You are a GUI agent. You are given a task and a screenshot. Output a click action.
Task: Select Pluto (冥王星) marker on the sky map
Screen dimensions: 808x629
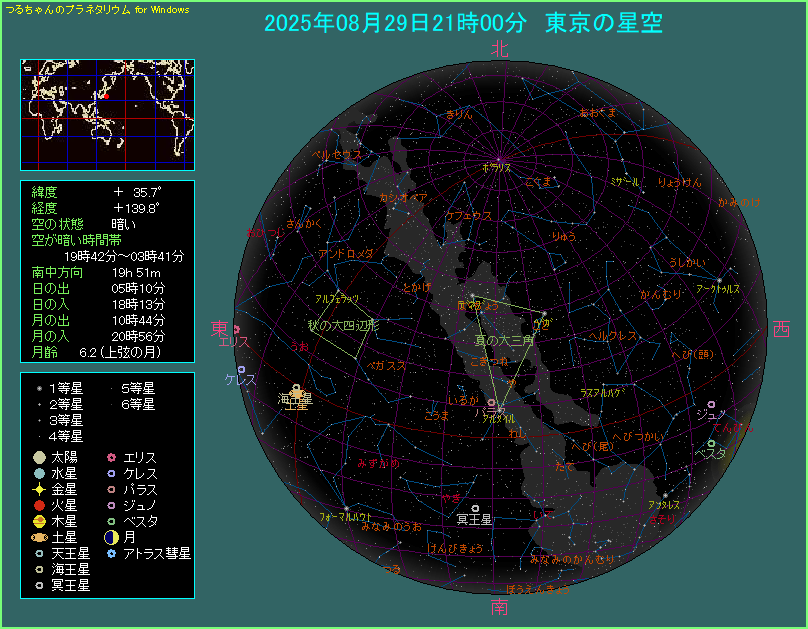[474, 508]
